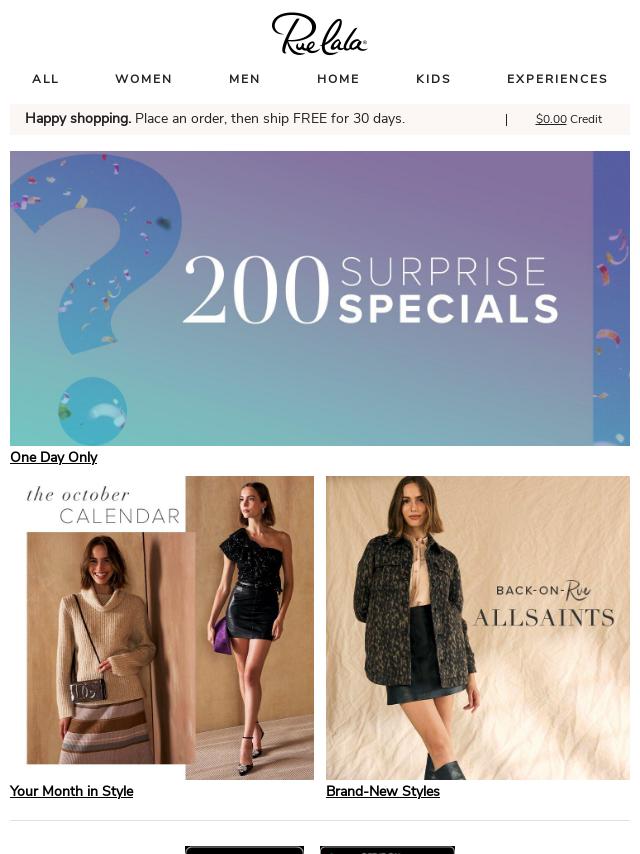Follow the One Day Only link

(54, 458)
